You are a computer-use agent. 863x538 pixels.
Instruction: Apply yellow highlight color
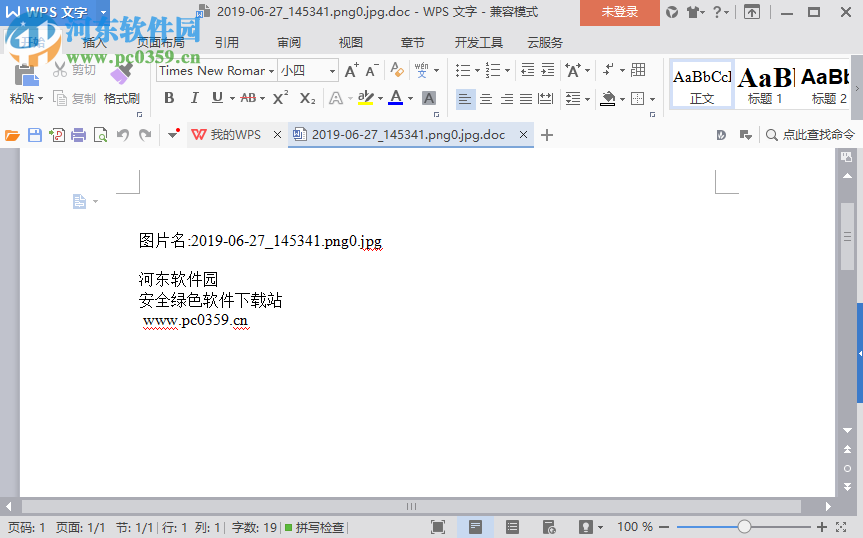click(365, 98)
